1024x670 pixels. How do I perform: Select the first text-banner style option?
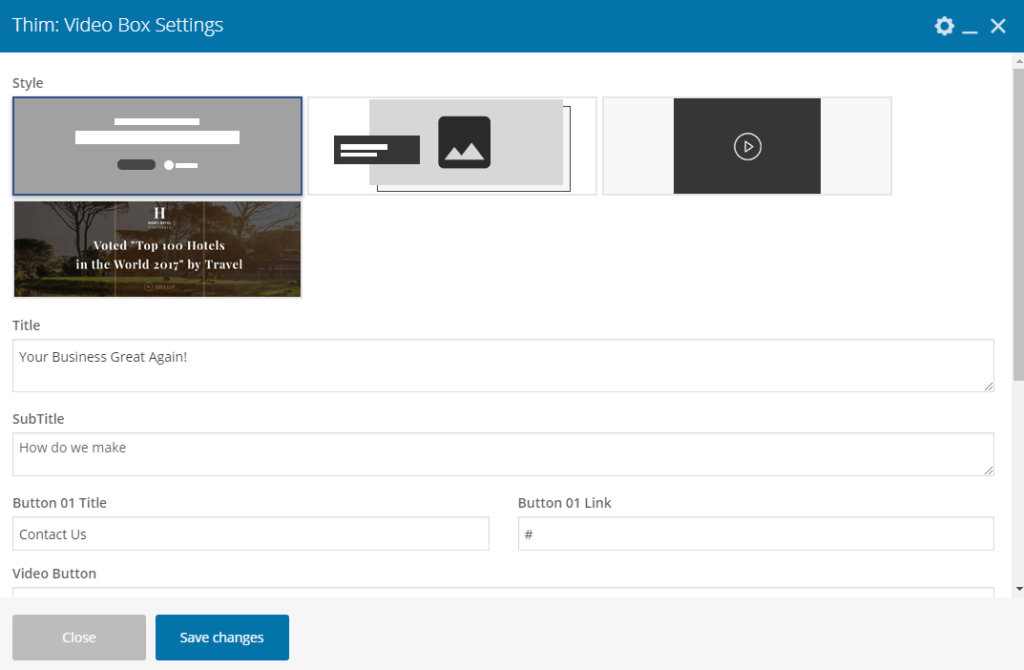point(157,143)
